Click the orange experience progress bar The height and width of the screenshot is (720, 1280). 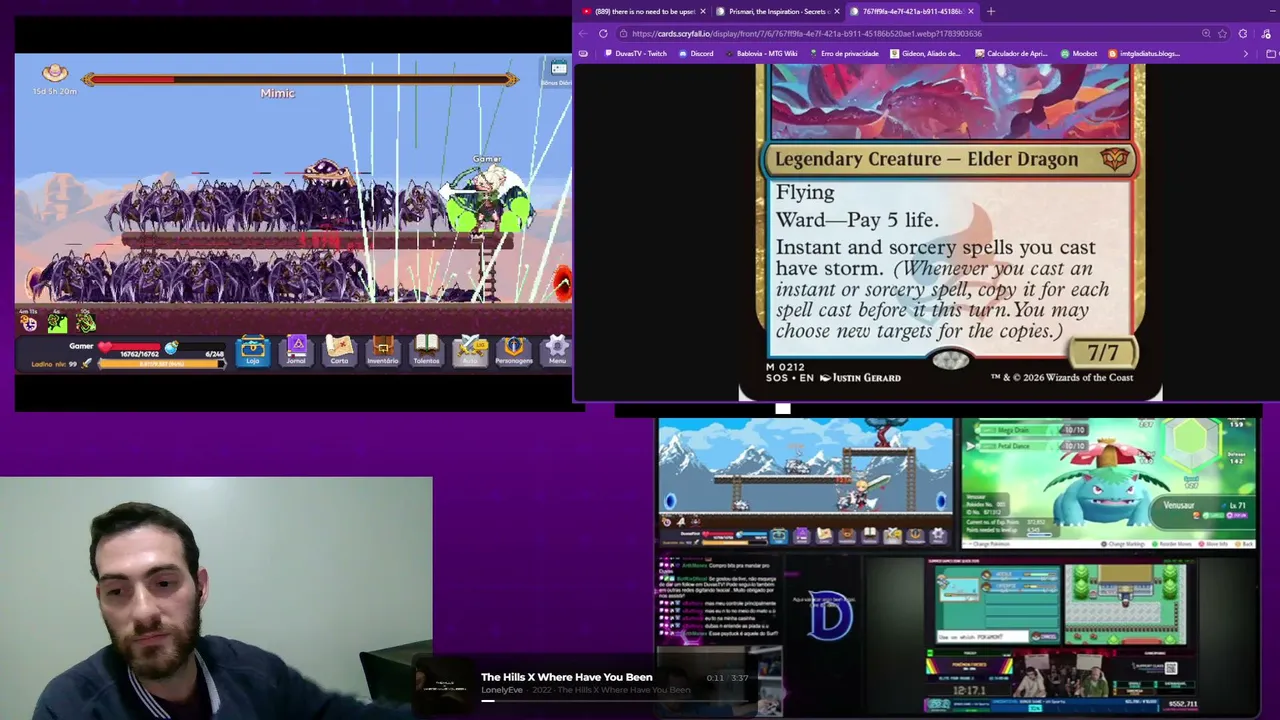(161, 364)
